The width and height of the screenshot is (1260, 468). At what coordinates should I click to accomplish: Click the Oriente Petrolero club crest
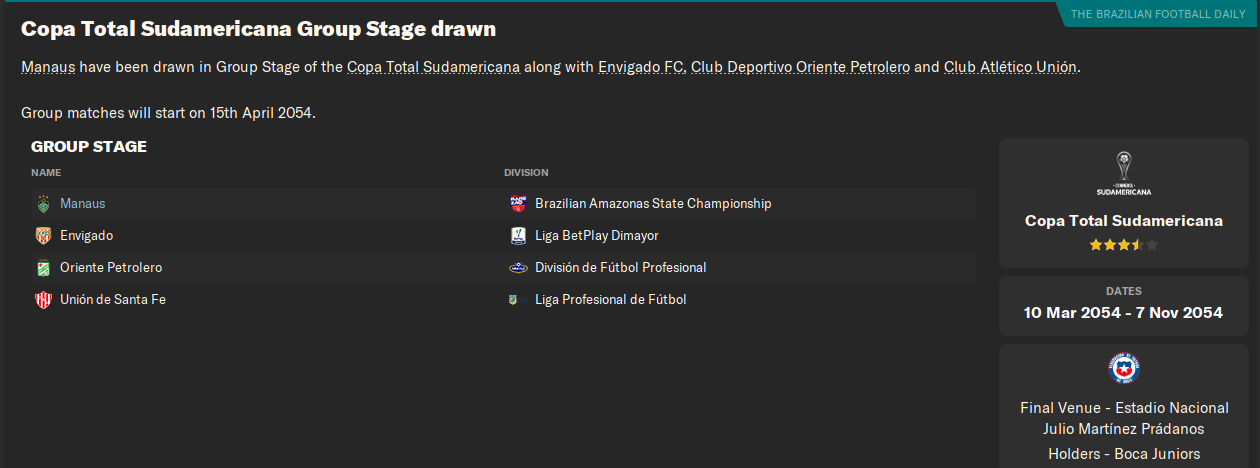42,268
